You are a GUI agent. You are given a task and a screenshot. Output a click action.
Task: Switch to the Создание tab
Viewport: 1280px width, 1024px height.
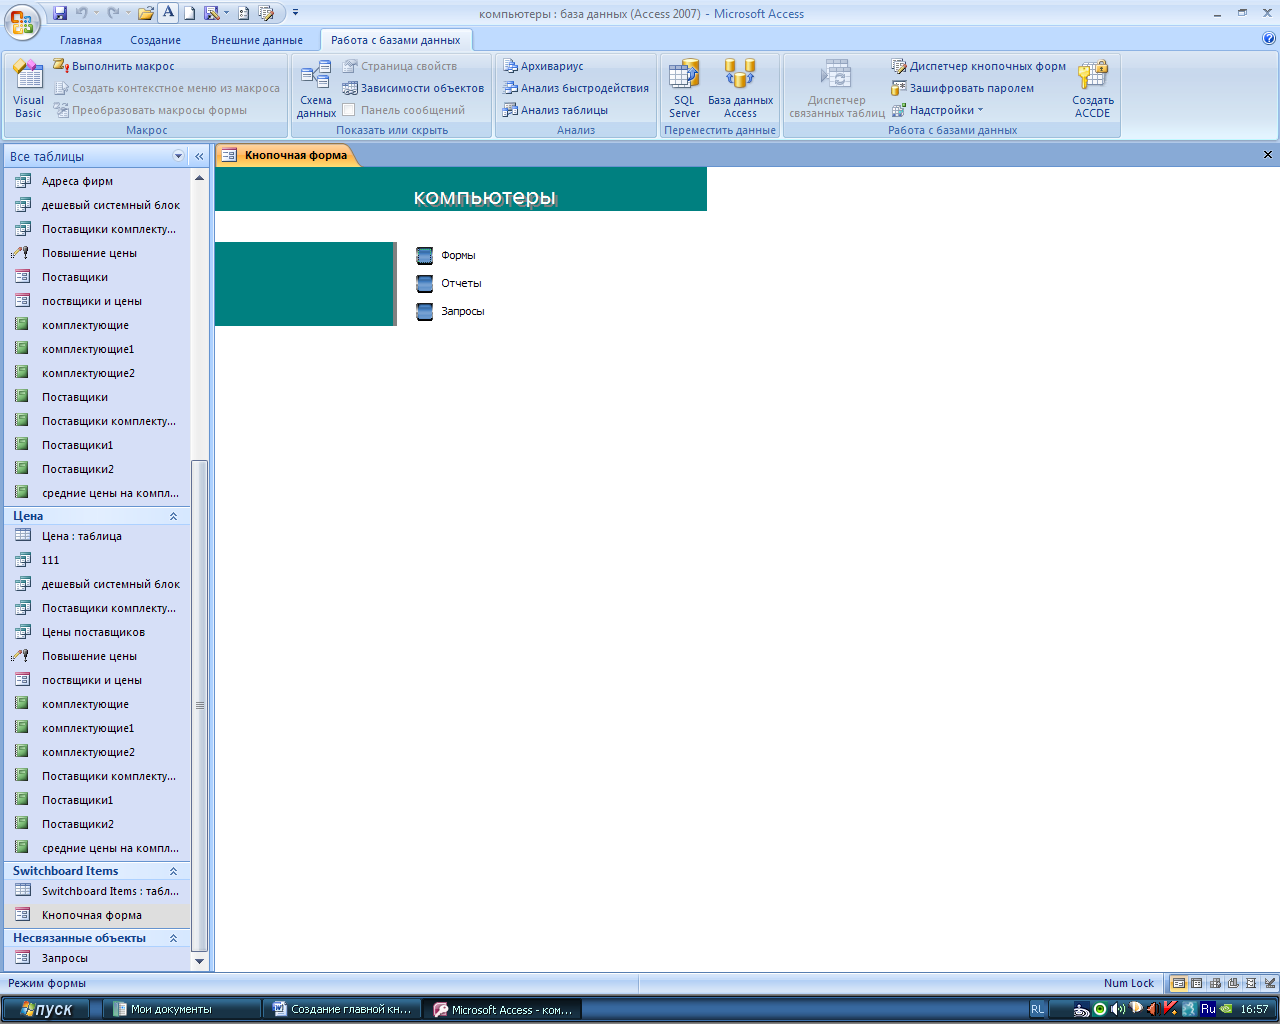155,40
